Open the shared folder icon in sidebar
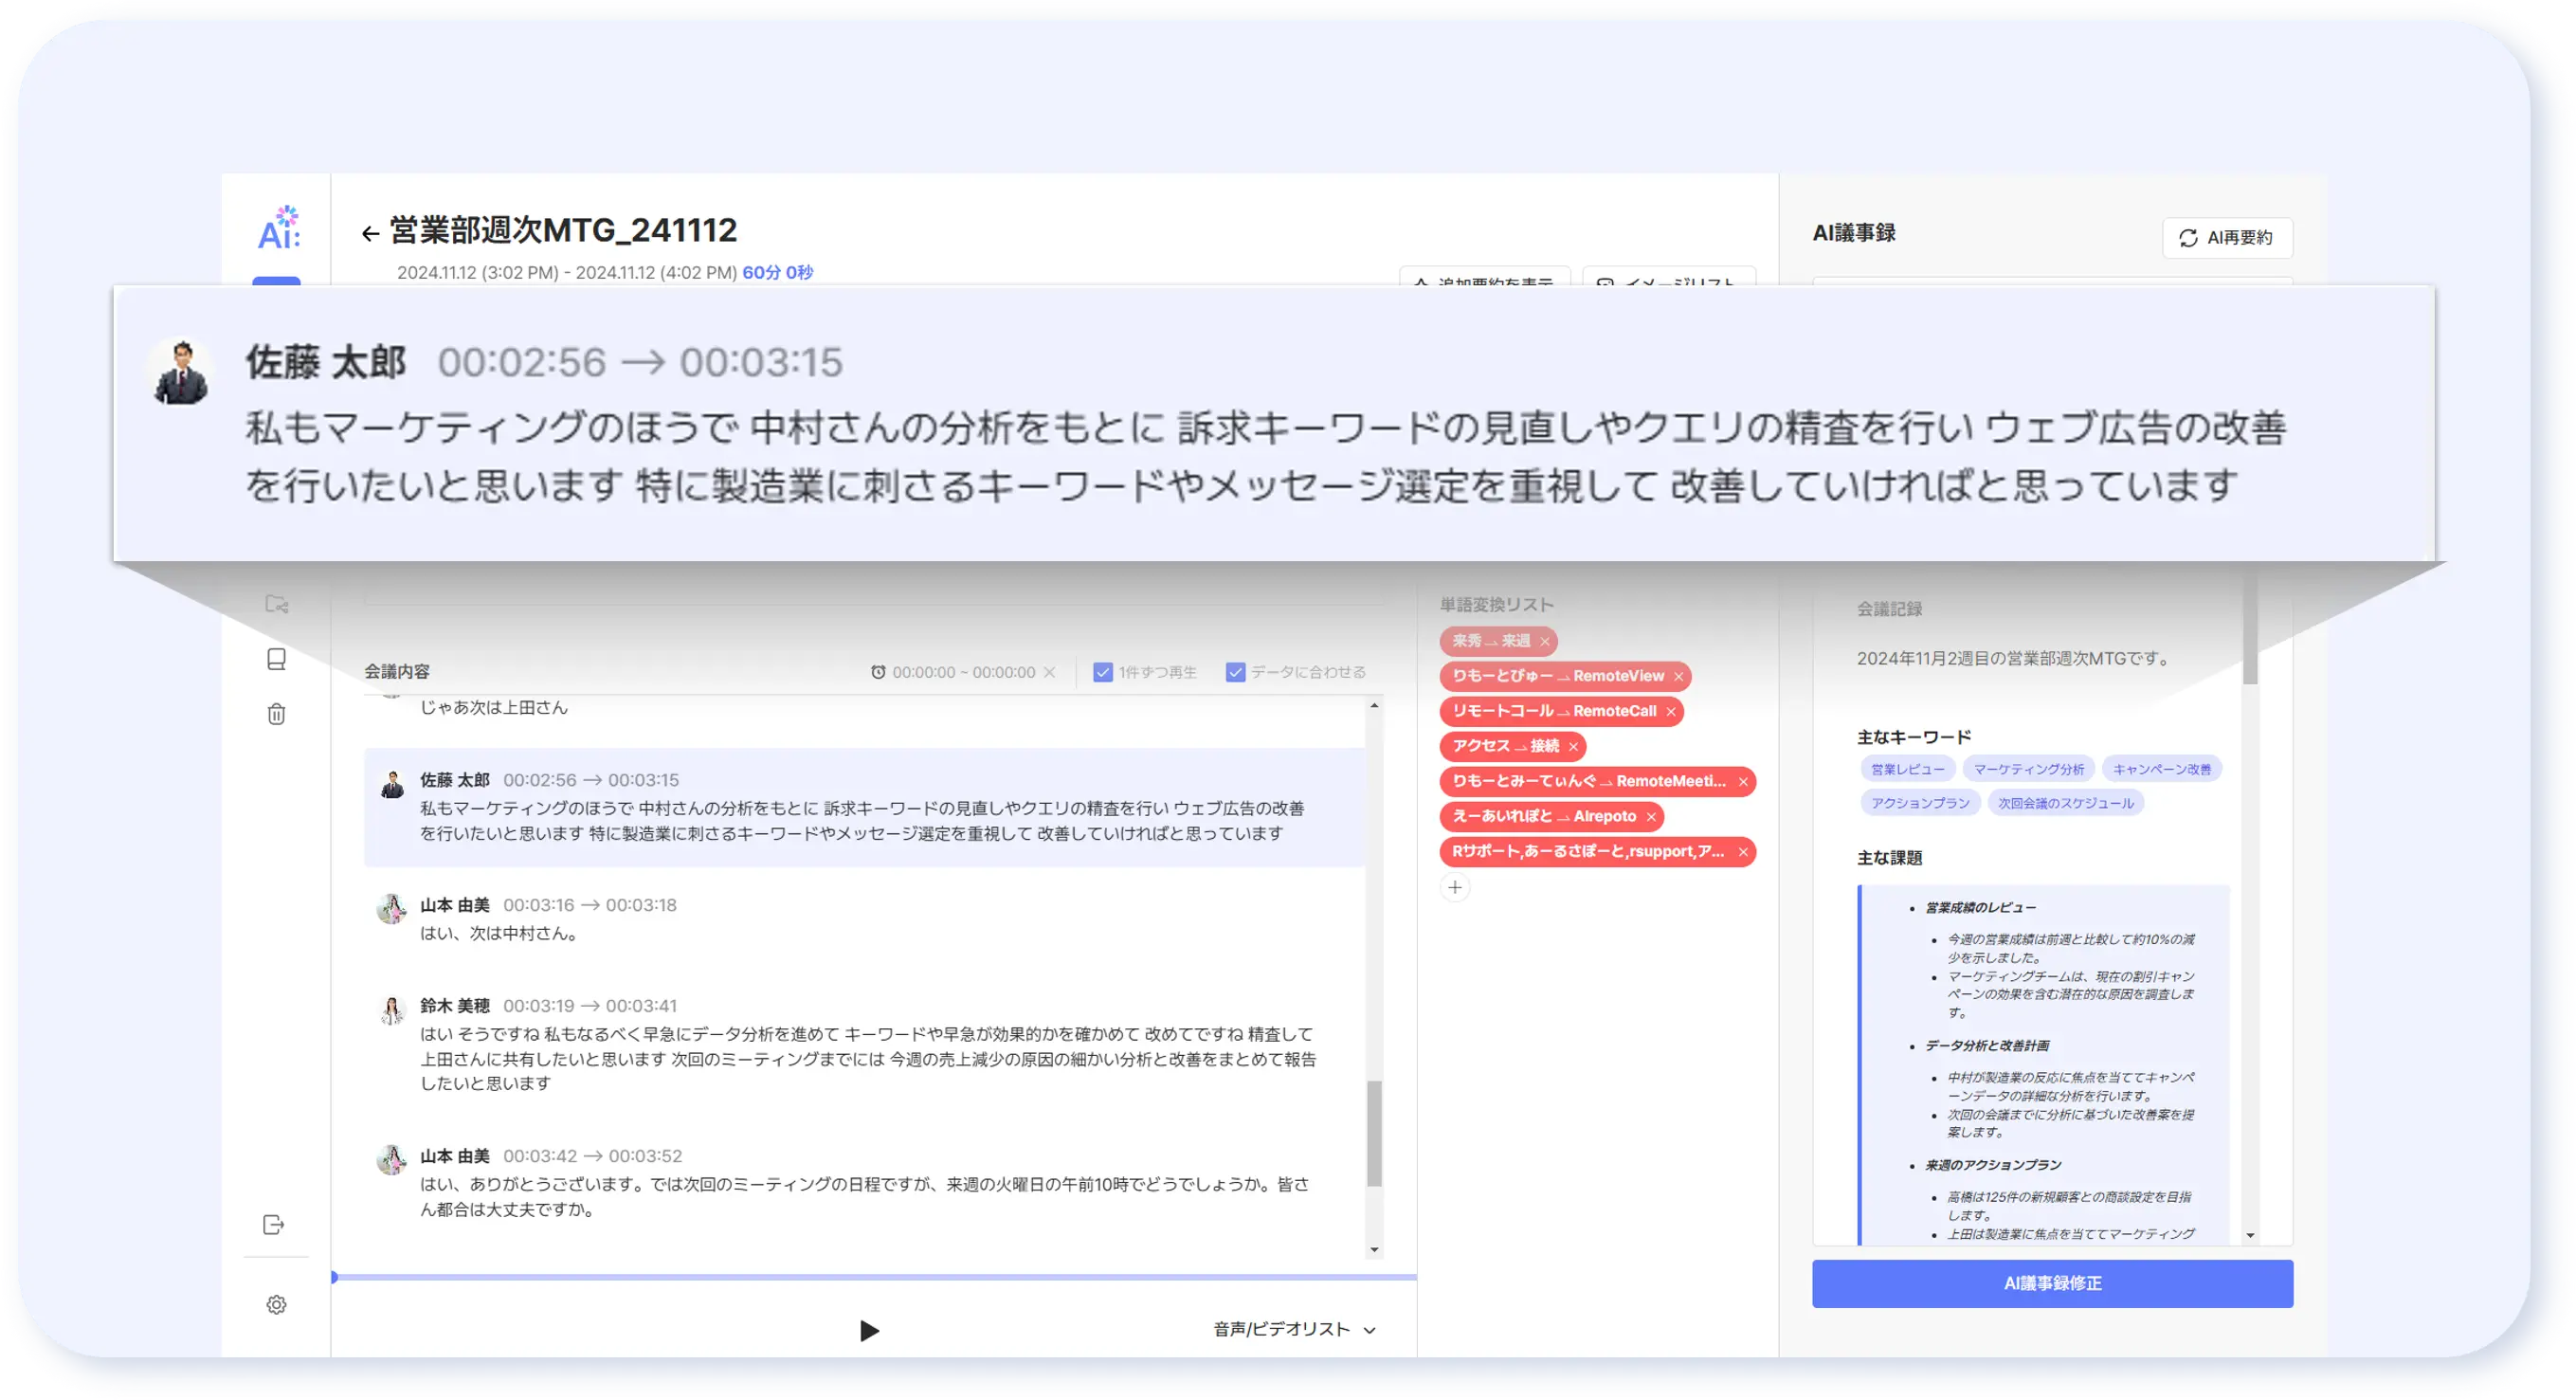The image size is (2576, 1400). [277, 604]
